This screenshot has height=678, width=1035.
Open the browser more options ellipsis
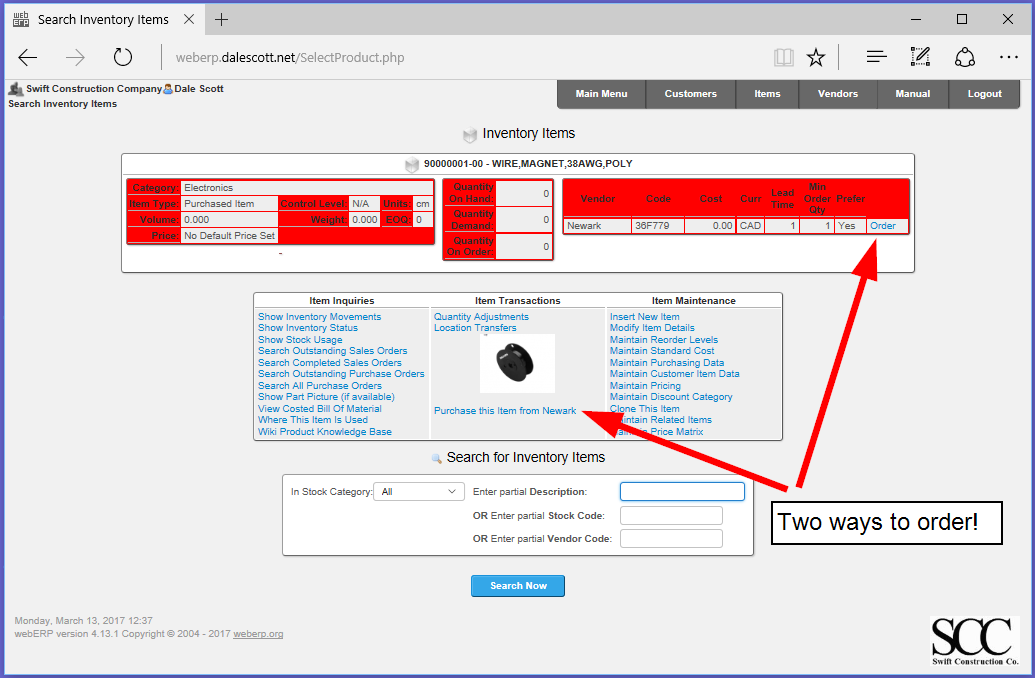(x=1009, y=57)
